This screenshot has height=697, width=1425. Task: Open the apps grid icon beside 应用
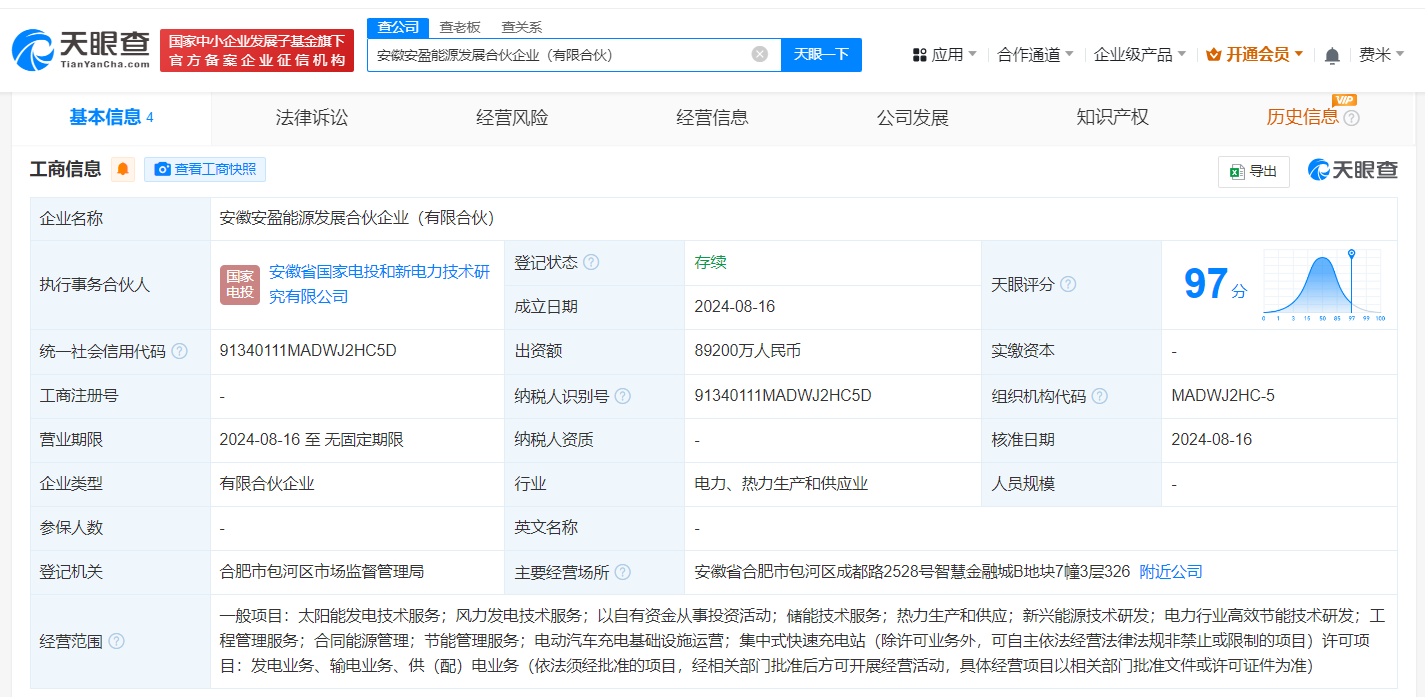pos(920,56)
